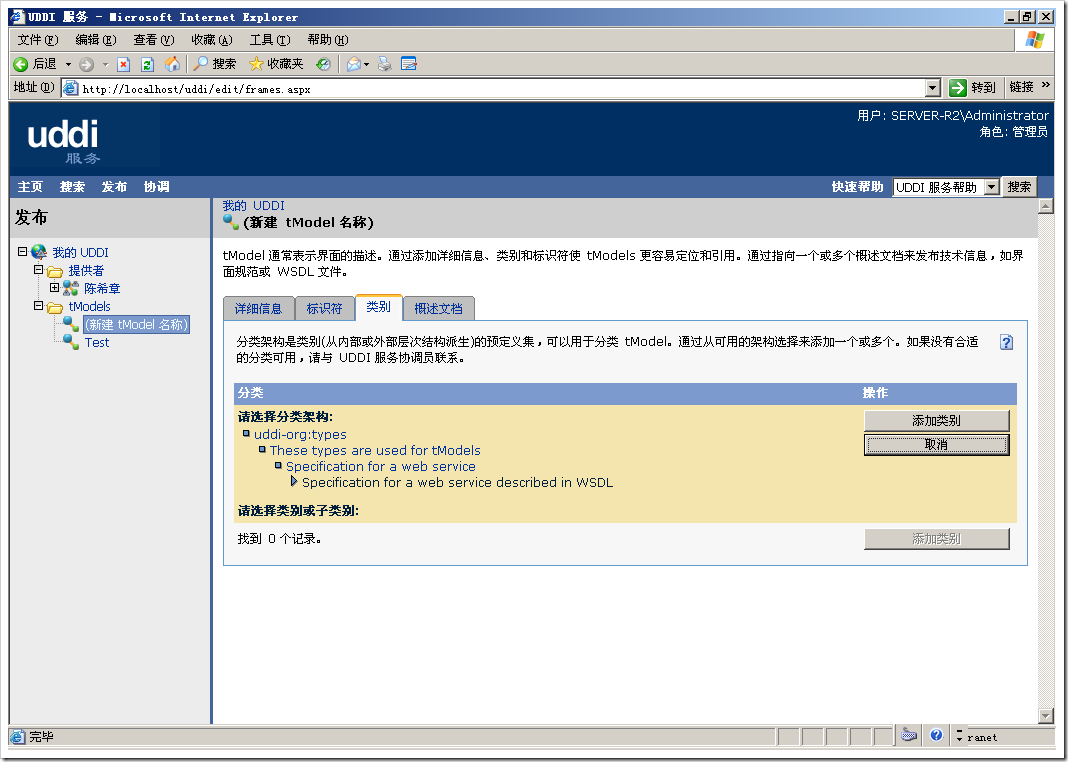Collapse the tModels tree node
Screen dimensions: 1068x762
39,306
